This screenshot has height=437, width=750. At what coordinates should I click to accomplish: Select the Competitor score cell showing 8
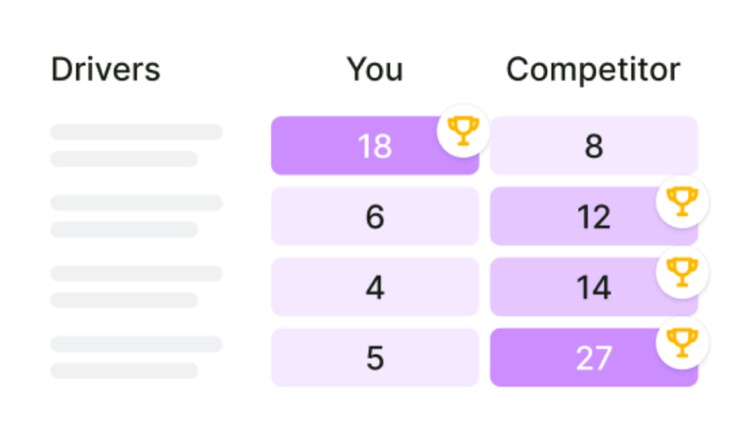(x=594, y=145)
